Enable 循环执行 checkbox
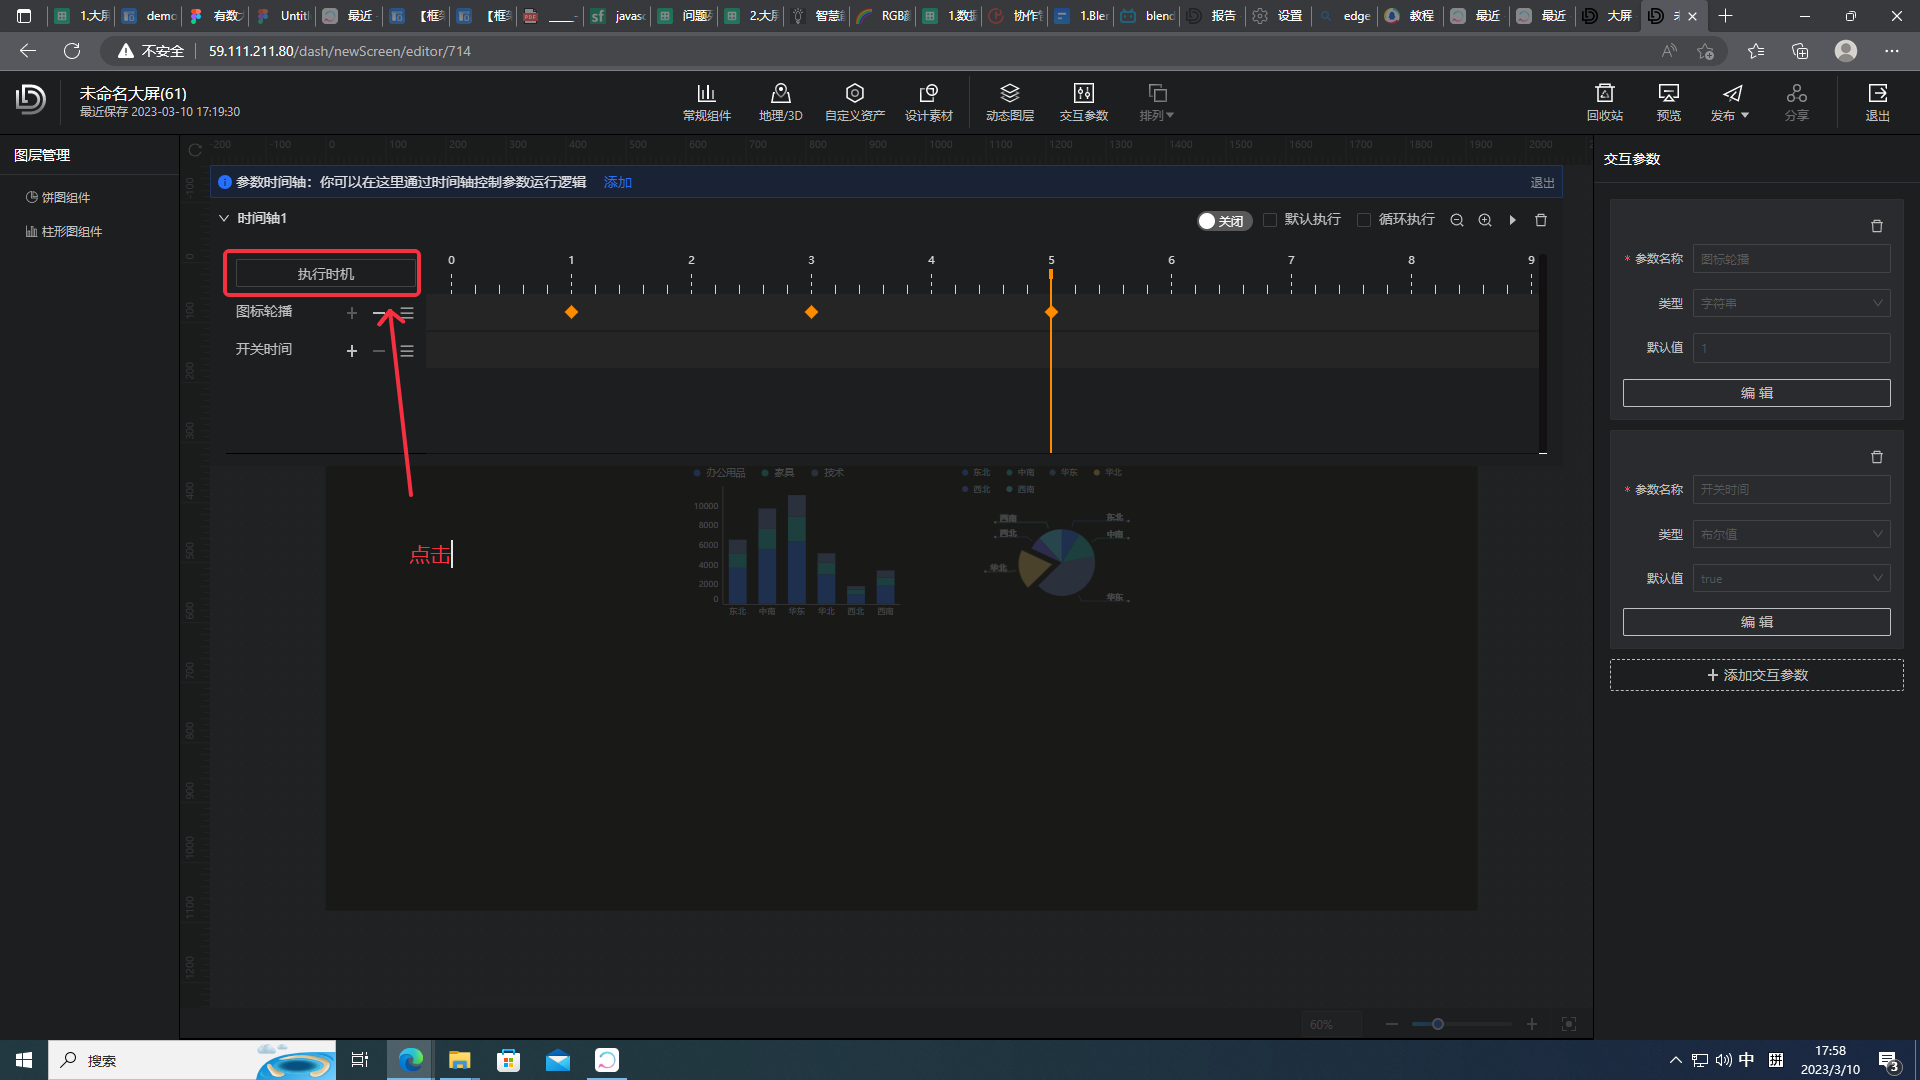Screen dimensions: 1920x1080 coord(1364,220)
